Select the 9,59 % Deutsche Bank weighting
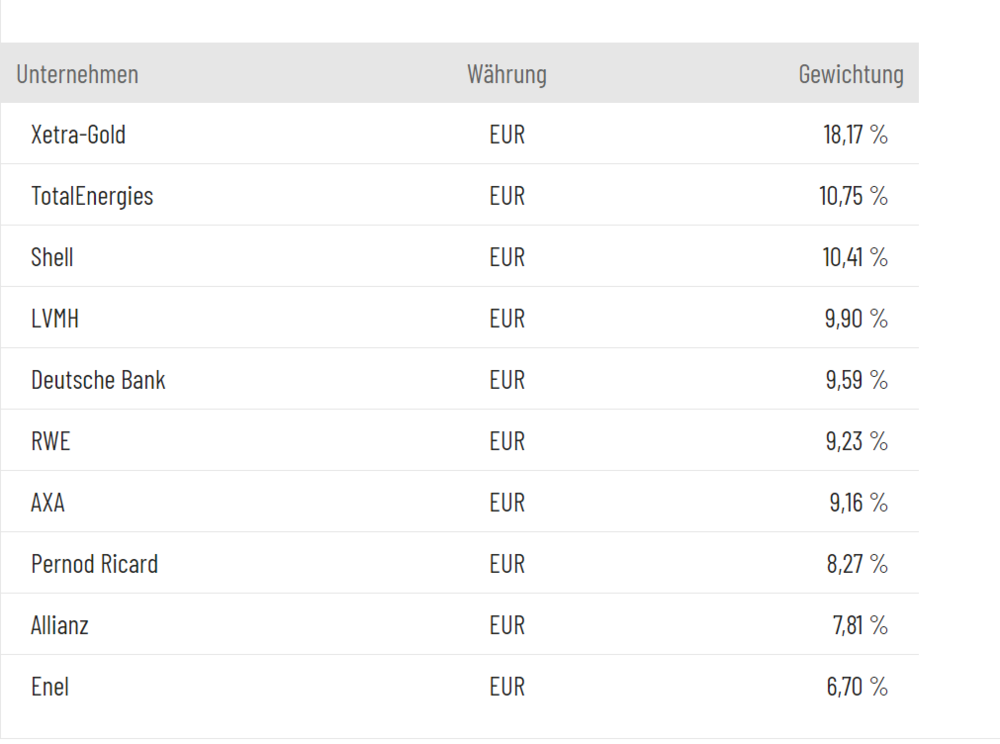 pyautogui.click(x=856, y=380)
